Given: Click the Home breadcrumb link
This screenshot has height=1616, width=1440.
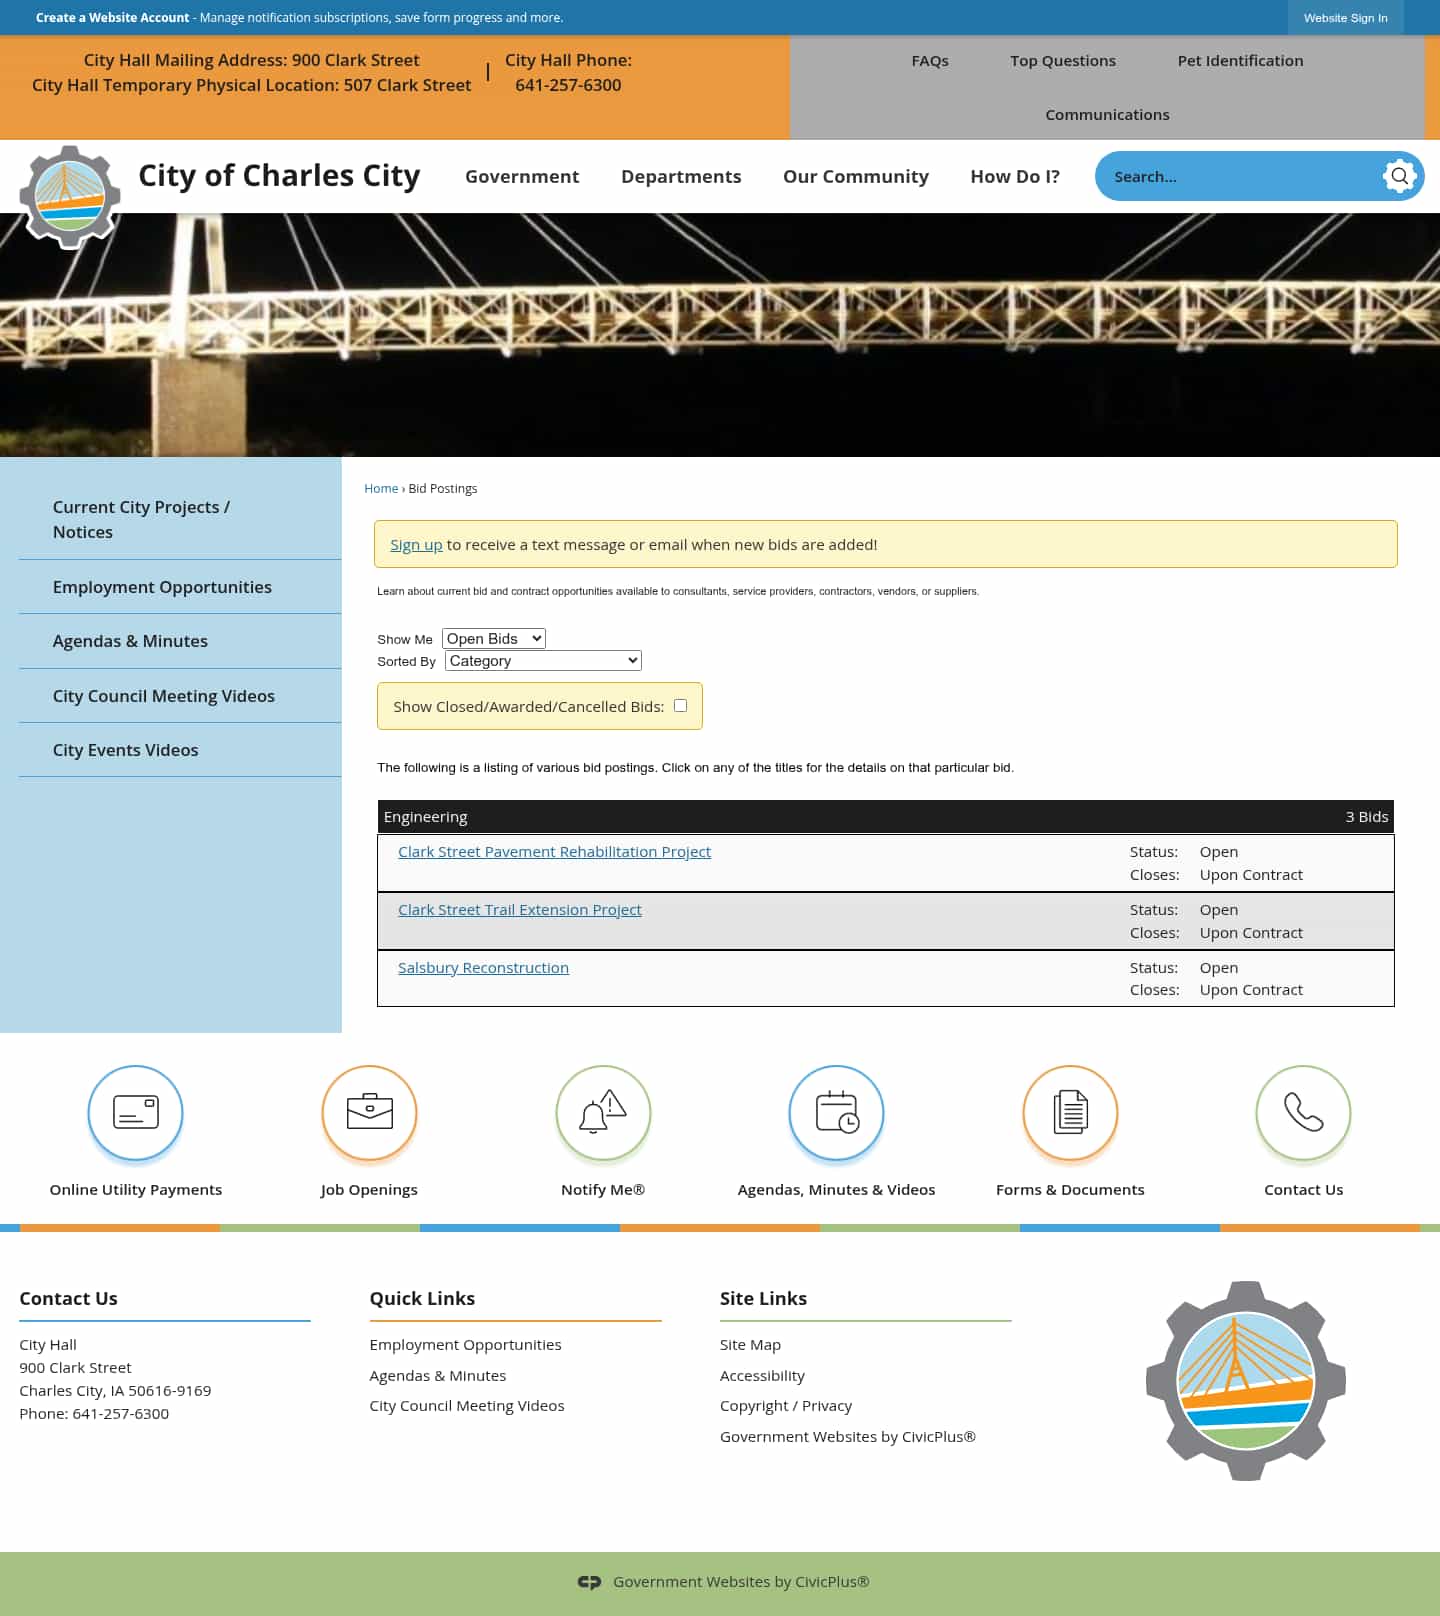Looking at the screenshot, I should pos(381,489).
